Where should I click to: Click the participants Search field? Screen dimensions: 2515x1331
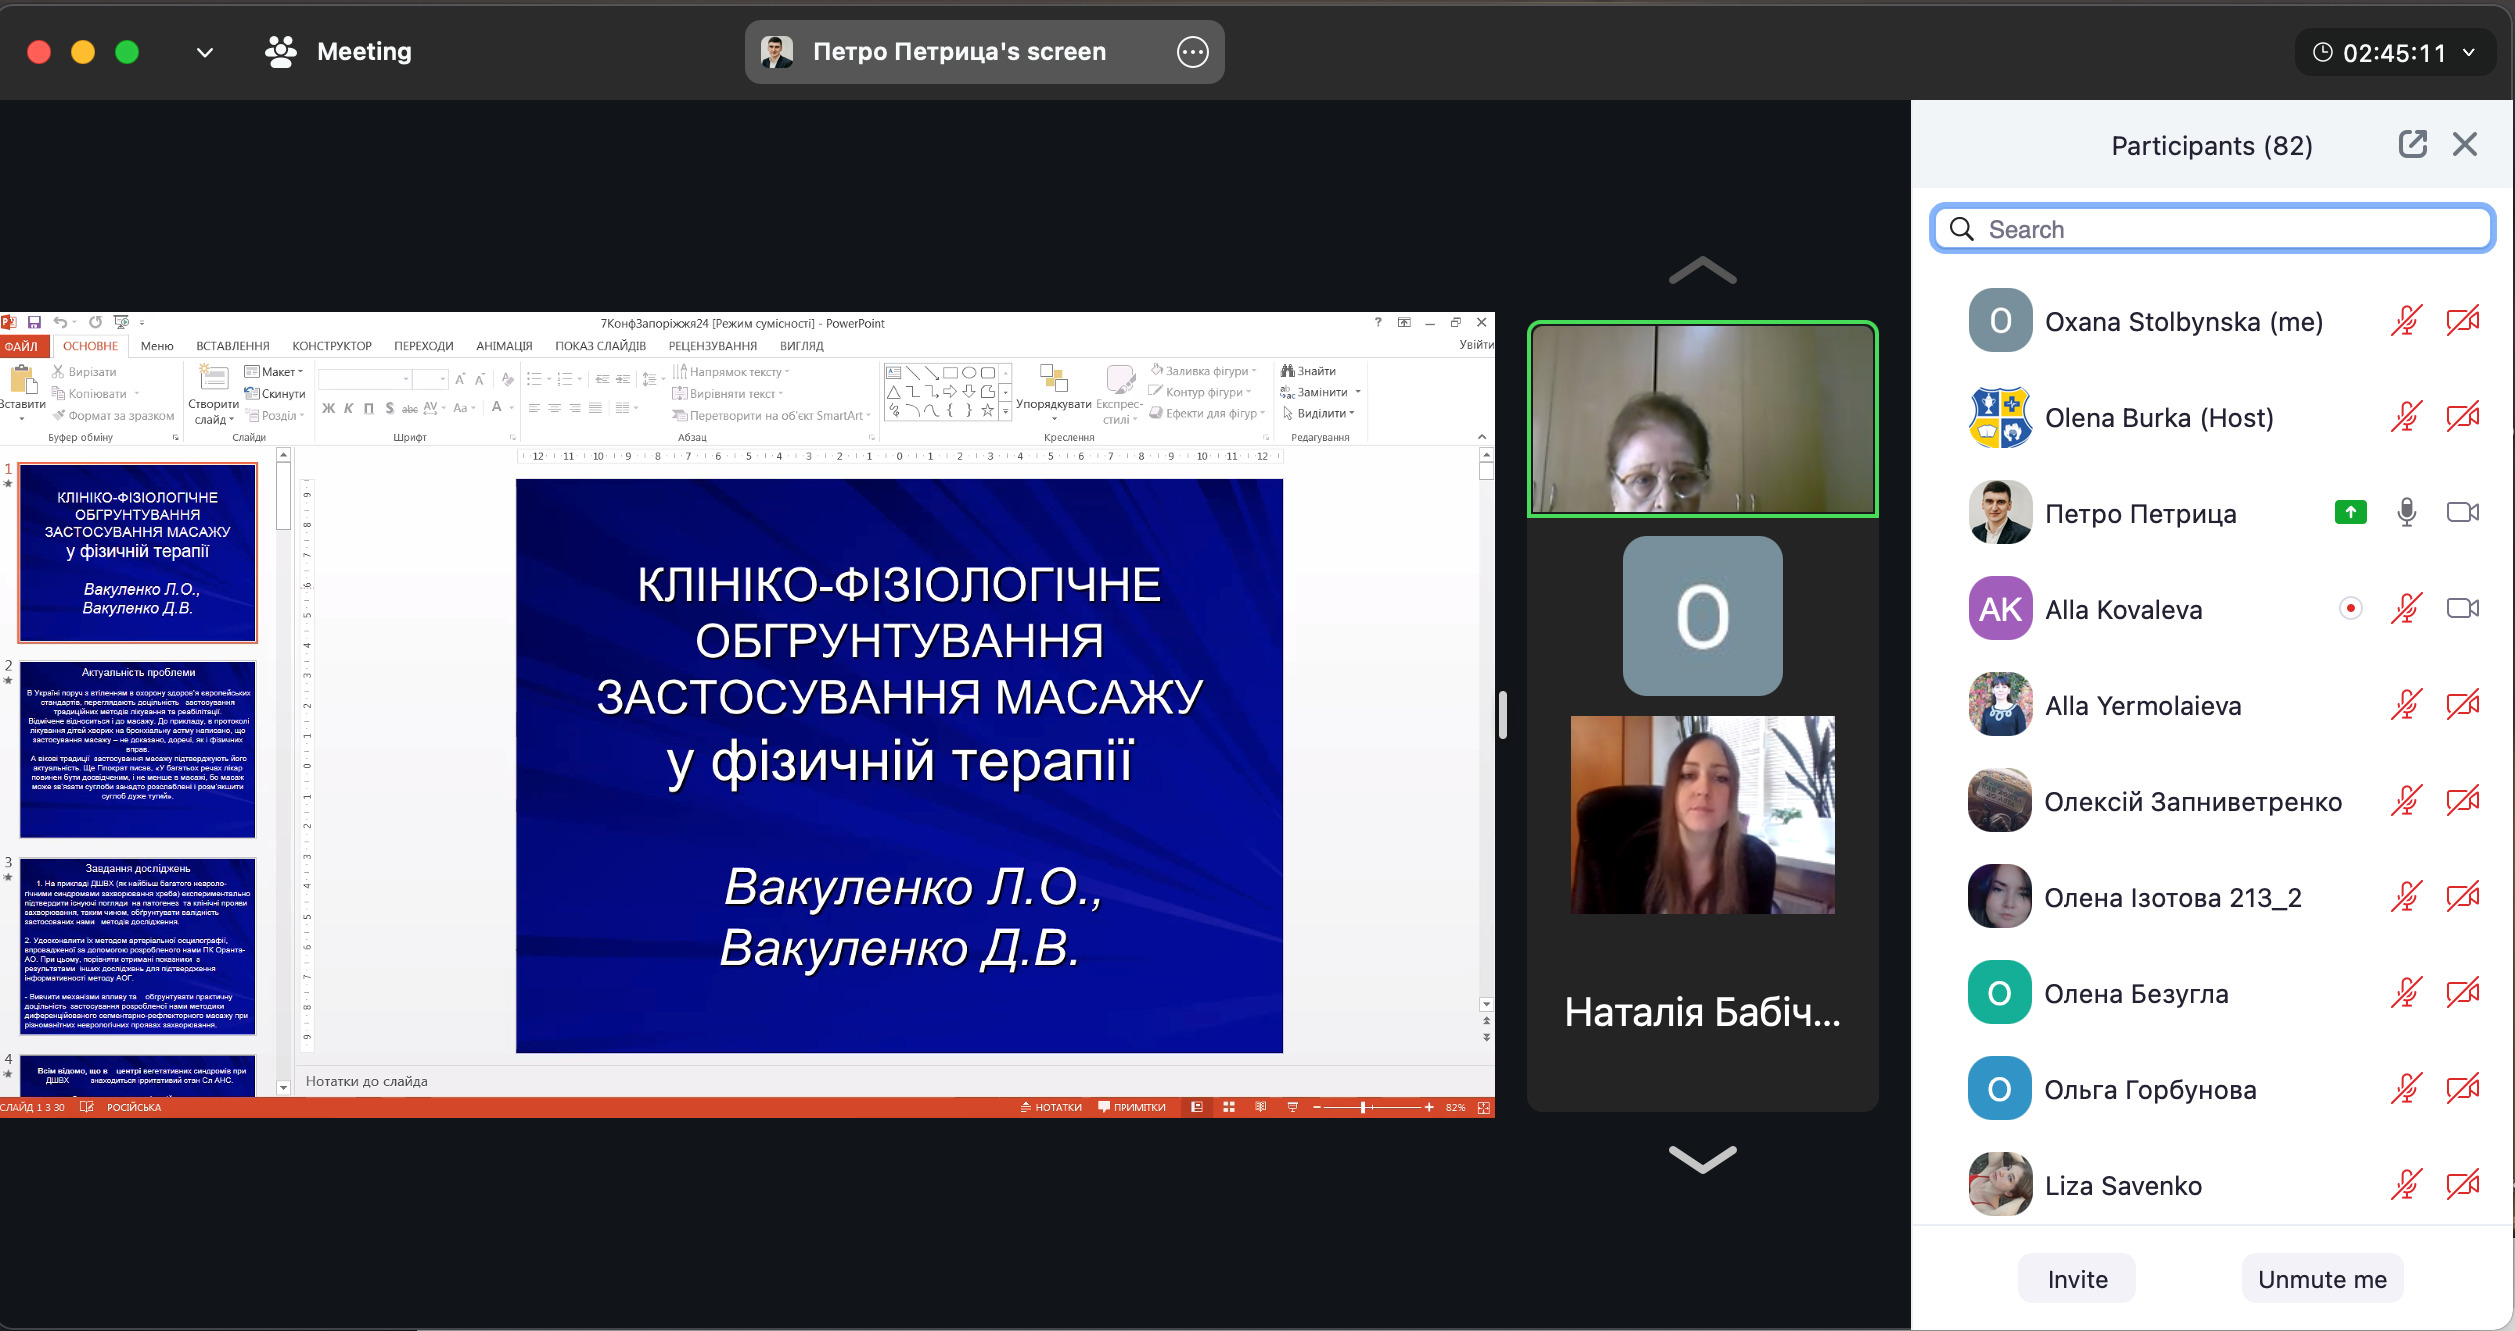(2212, 229)
